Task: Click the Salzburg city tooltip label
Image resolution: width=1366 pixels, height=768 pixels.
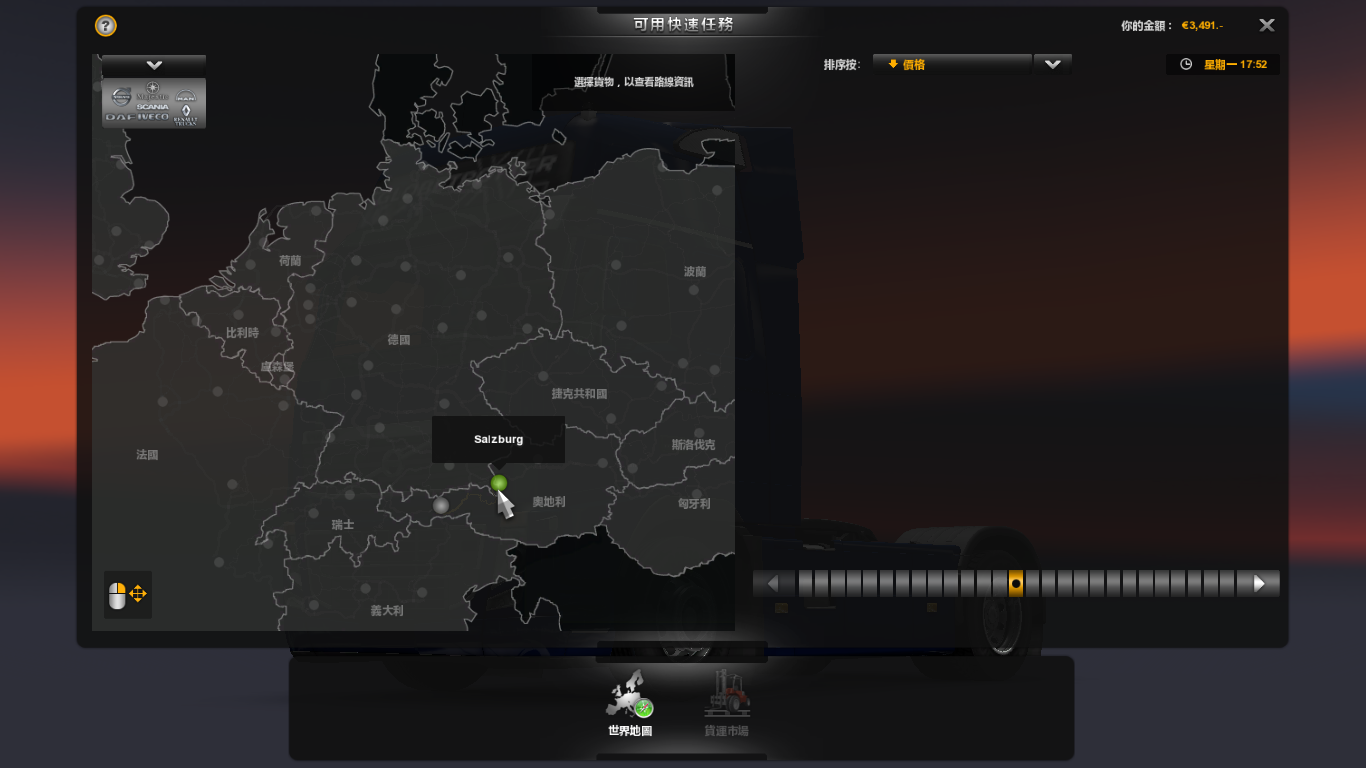Action: tap(498, 439)
